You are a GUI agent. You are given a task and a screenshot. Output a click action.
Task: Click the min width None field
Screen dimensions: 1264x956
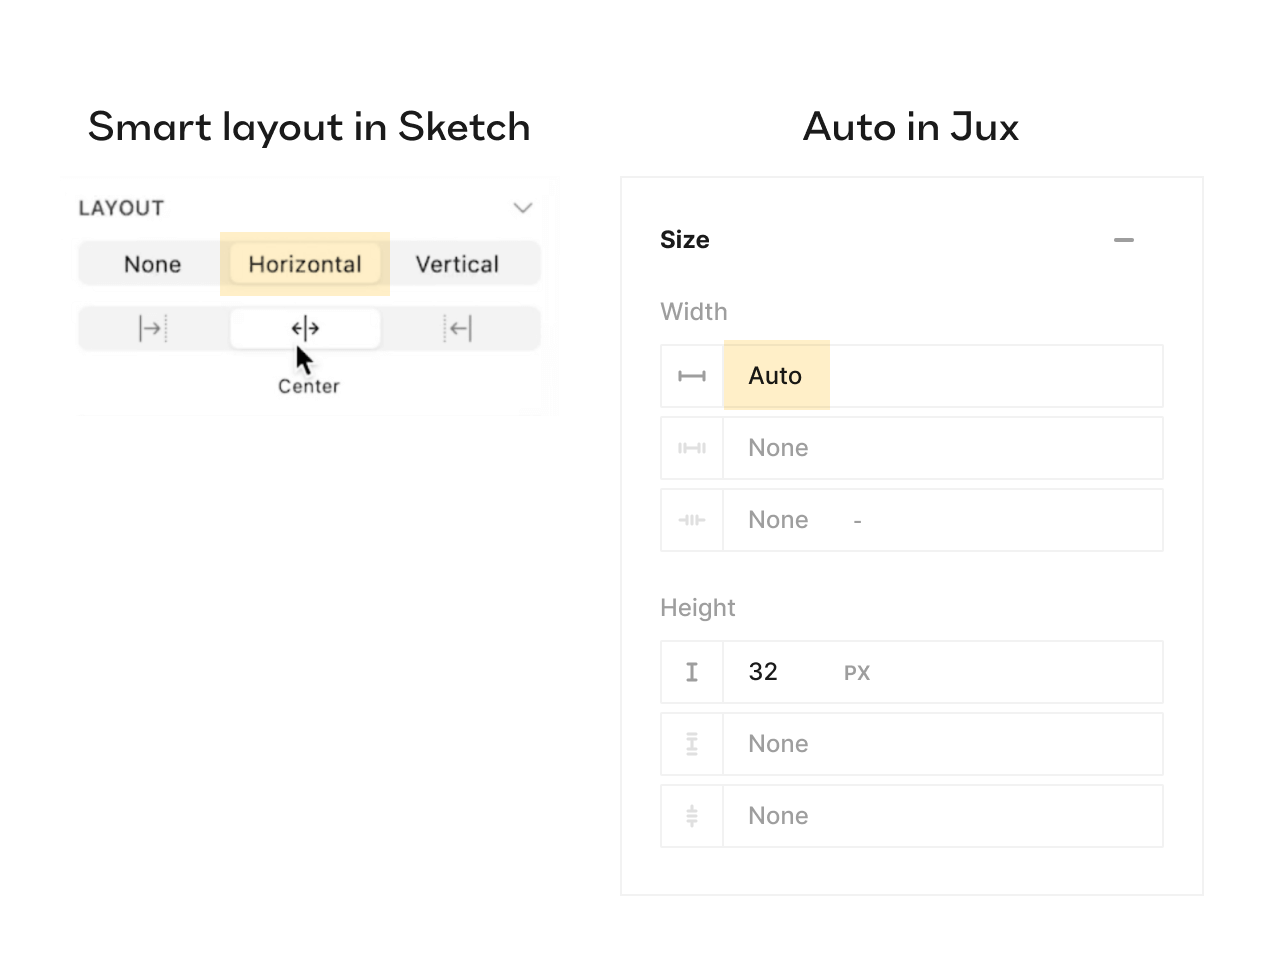click(940, 447)
